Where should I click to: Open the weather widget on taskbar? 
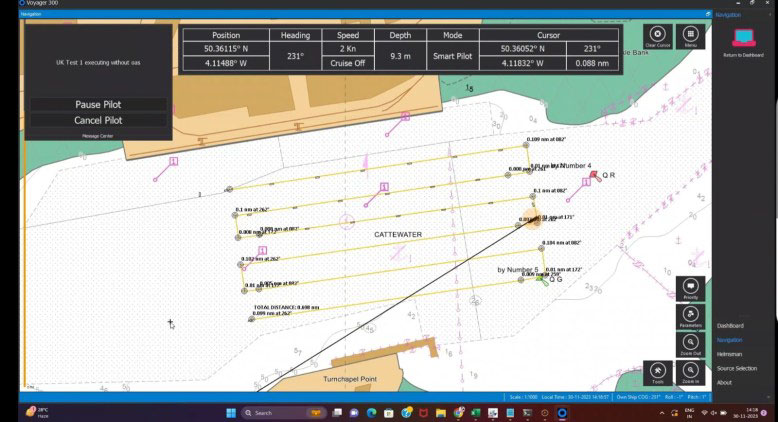(x=37, y=413)
